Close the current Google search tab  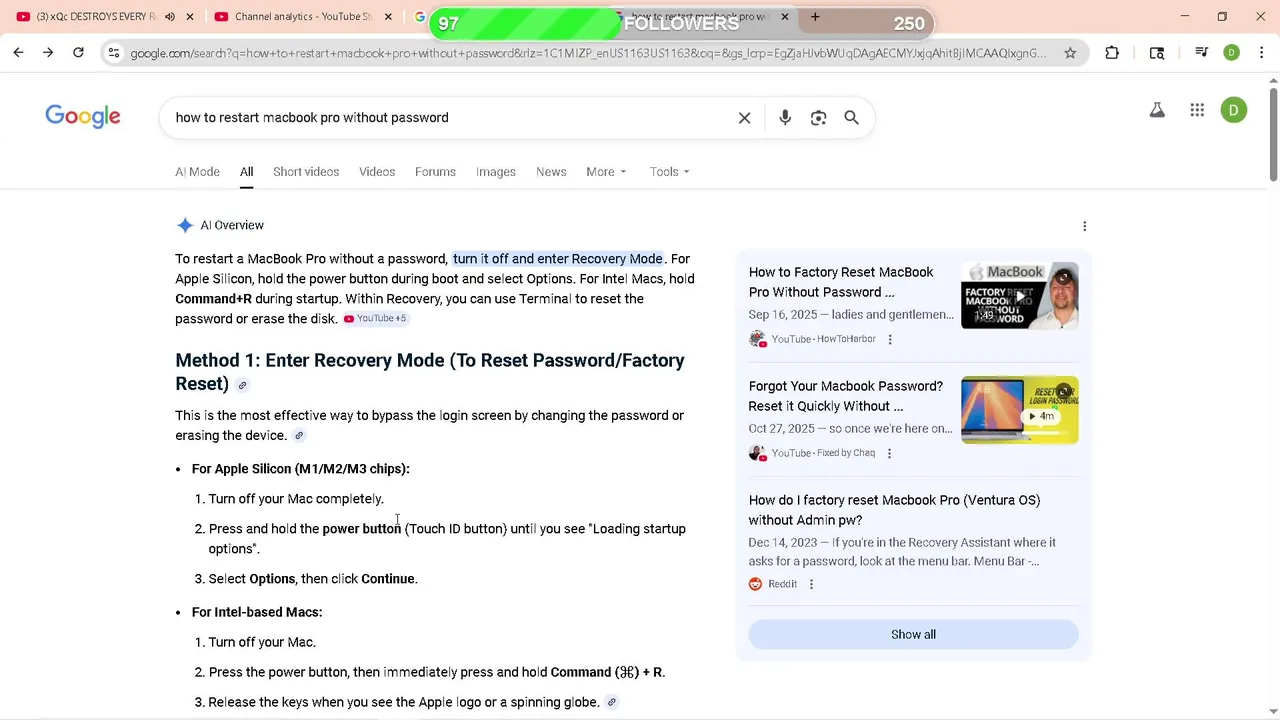pos(785,17)
